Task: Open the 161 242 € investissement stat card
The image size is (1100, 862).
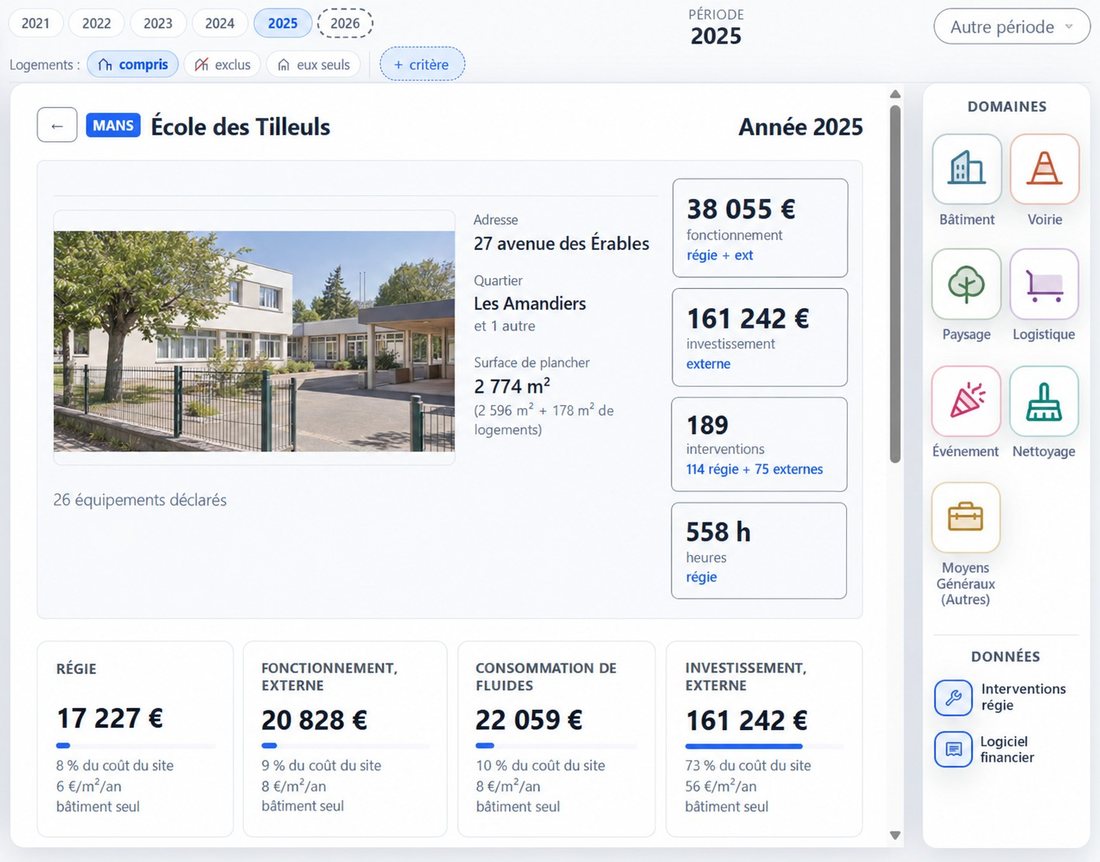Action: pos(760,337)
